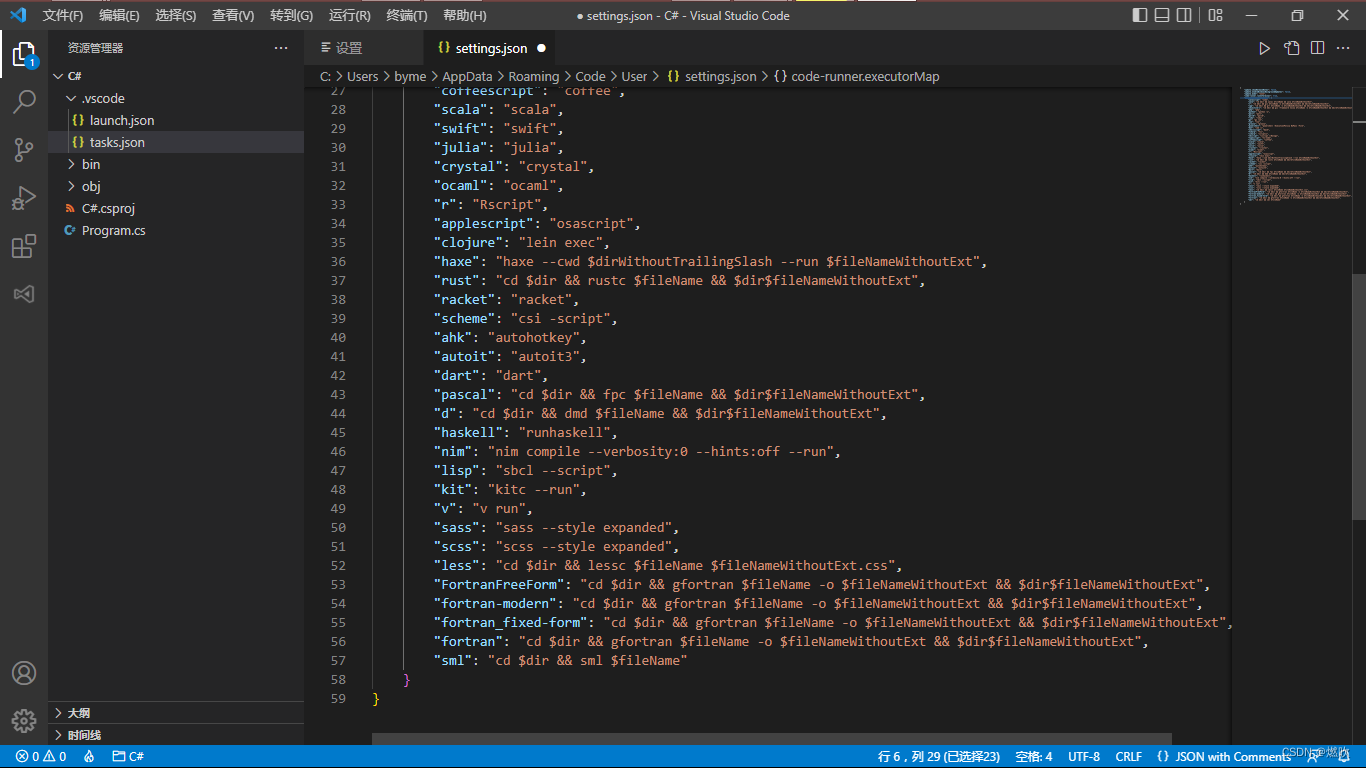1366x768 pixels.
Task: Click the horizontal scrollbar of editor
Action: click(x=772, y=739)
